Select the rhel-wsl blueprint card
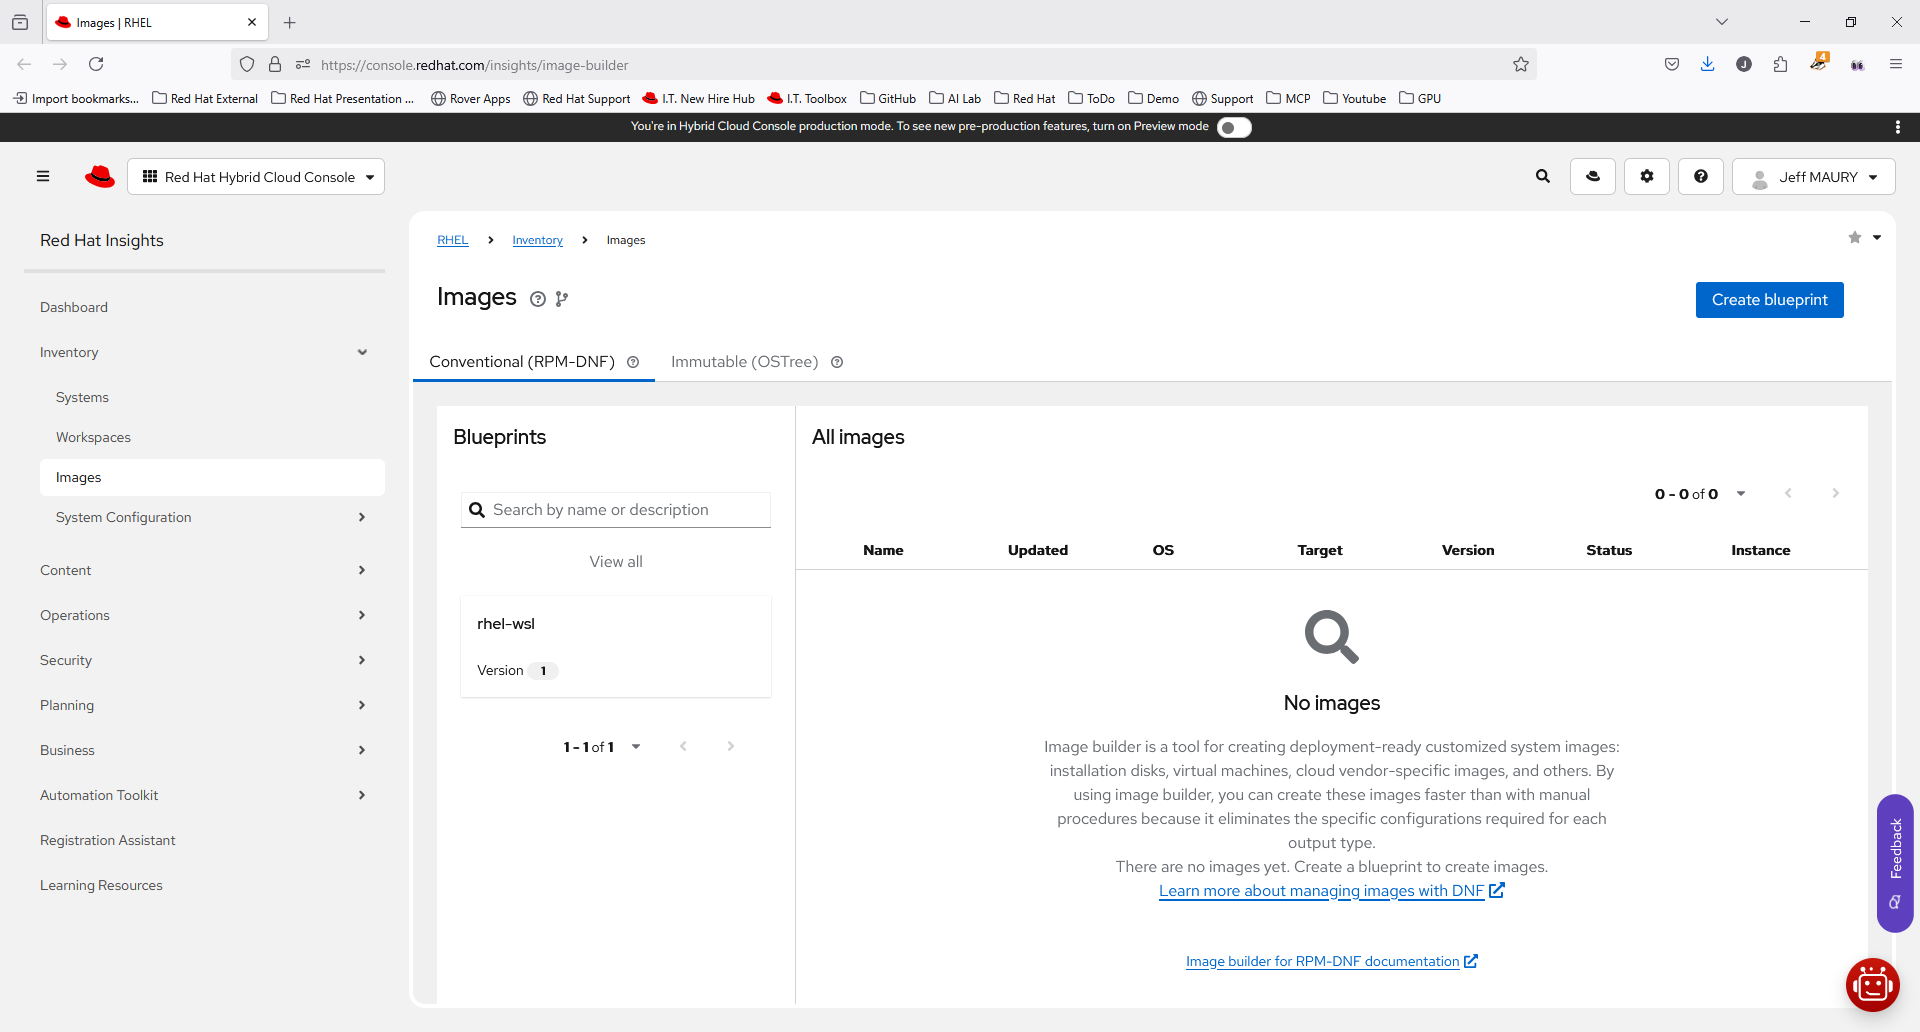1920x1032 pixels. click(615, 646)
